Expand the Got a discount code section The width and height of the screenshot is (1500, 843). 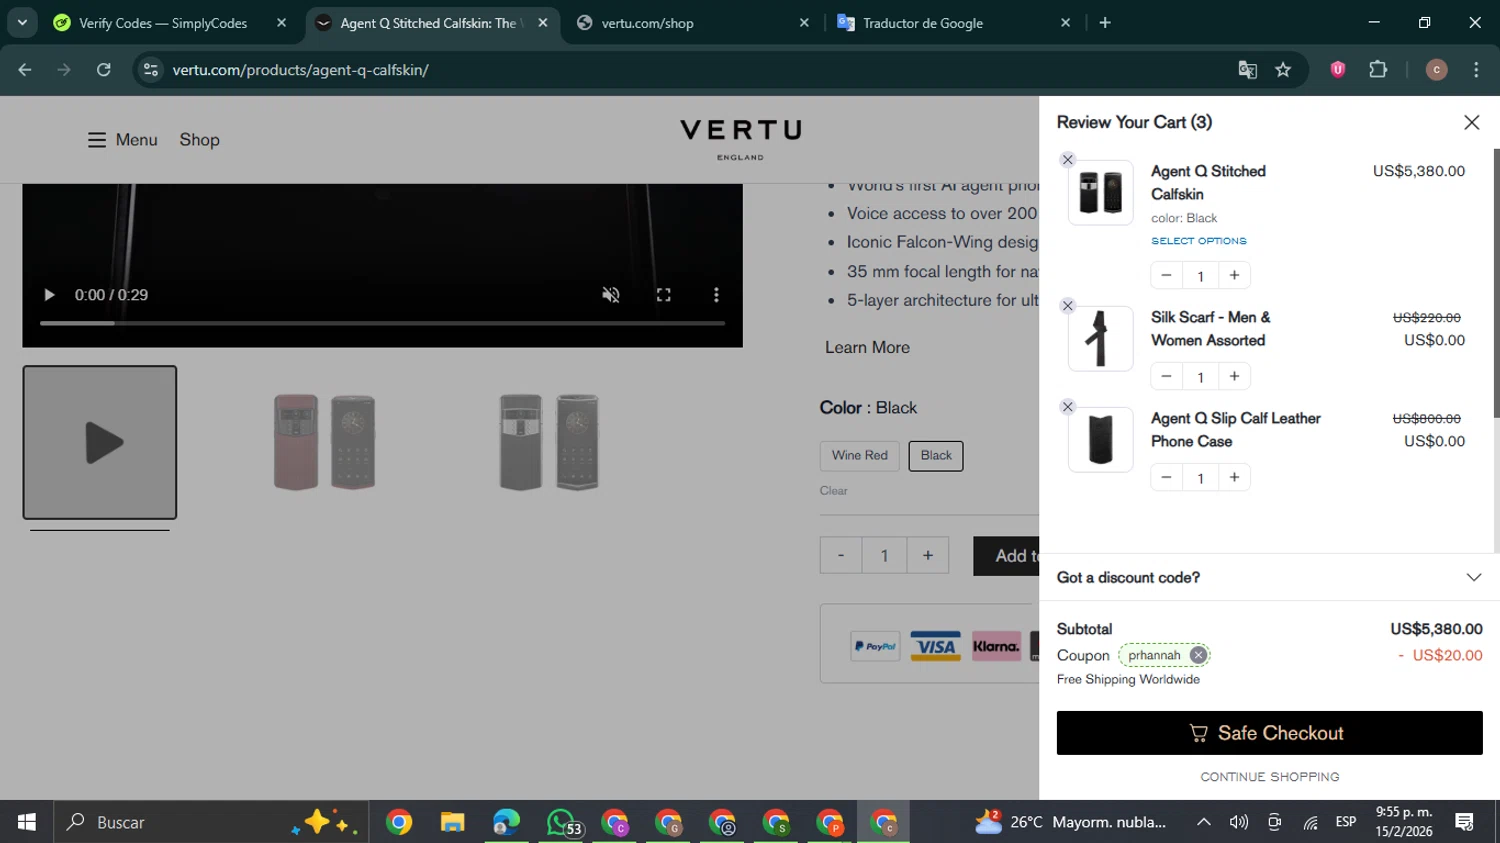(1269, 577)
